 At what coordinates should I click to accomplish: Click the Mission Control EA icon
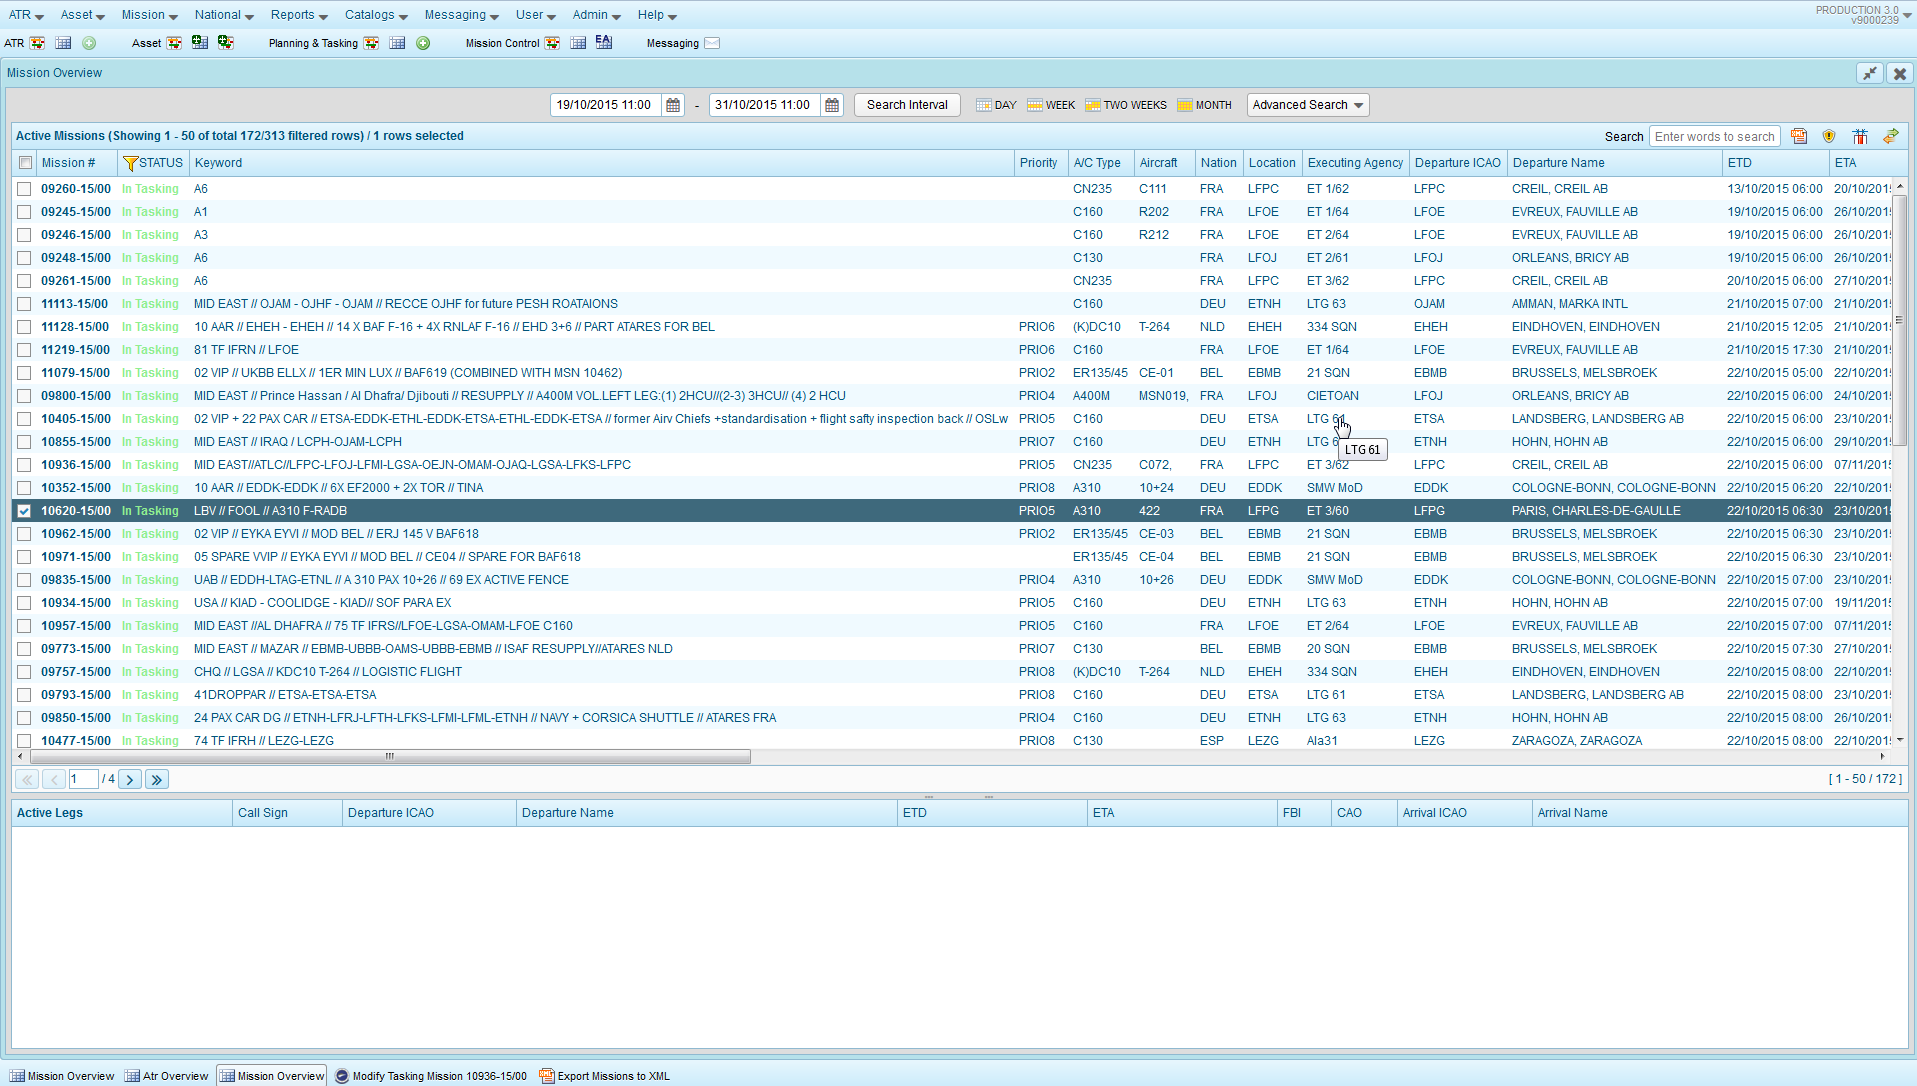tap(603, 42)
